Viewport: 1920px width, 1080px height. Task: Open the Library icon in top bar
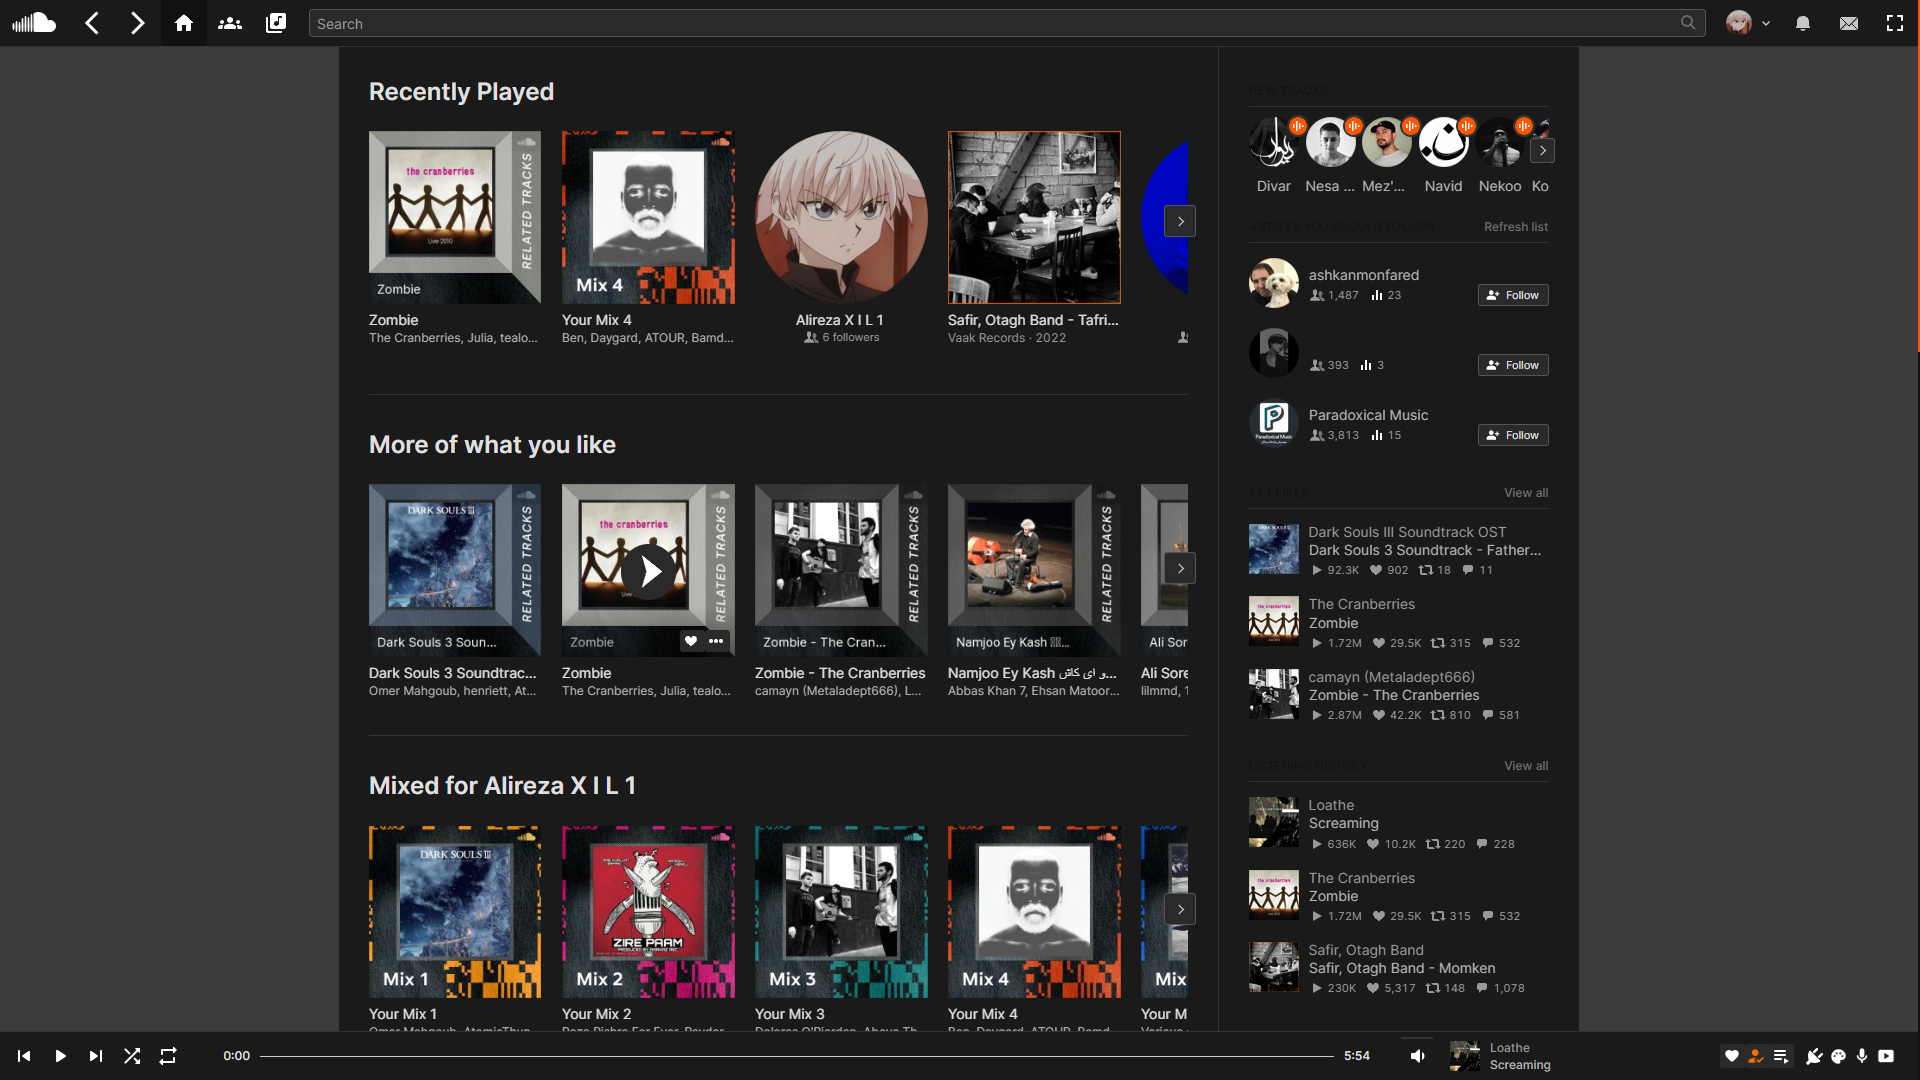tap(276, 23)
